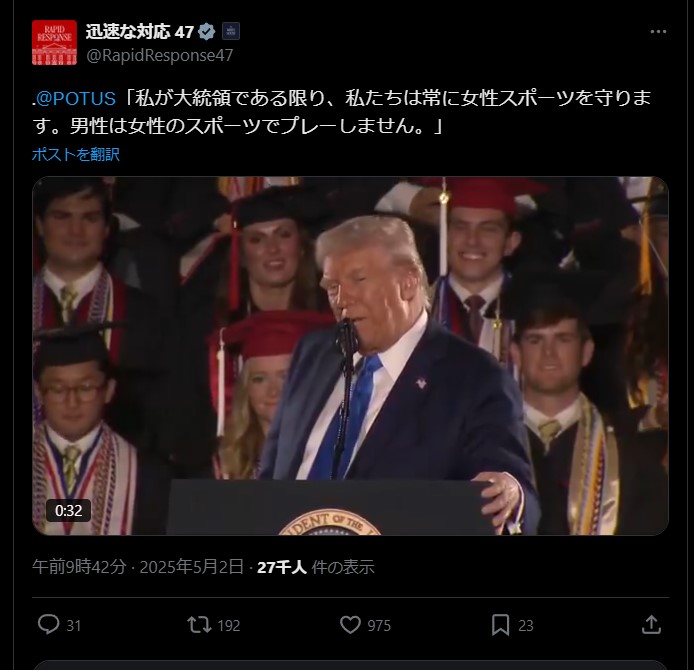Play the embedded speech video
The image size is (694, 670).
[x=351, y=356]
